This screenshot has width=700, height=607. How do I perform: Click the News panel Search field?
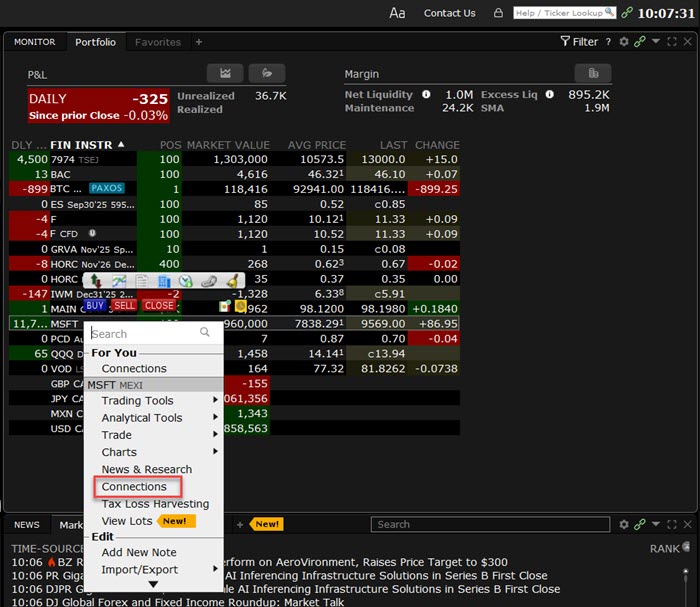point(490,524)
